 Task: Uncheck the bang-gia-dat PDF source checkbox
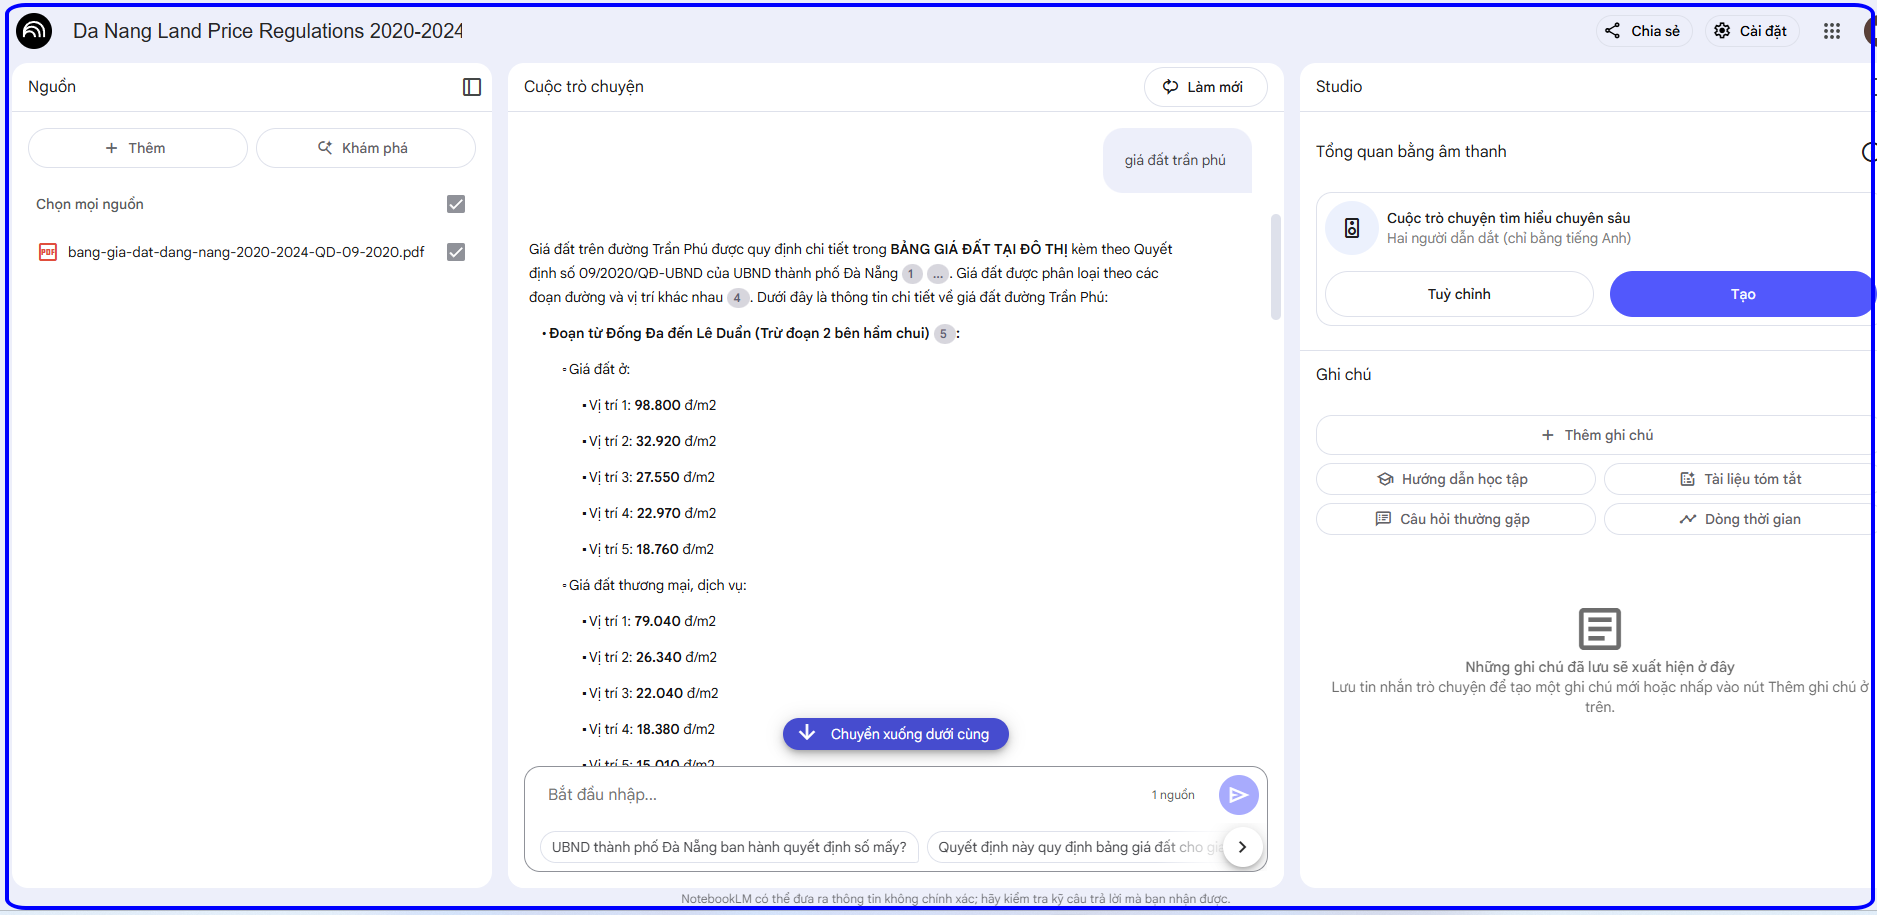(456, 252)
